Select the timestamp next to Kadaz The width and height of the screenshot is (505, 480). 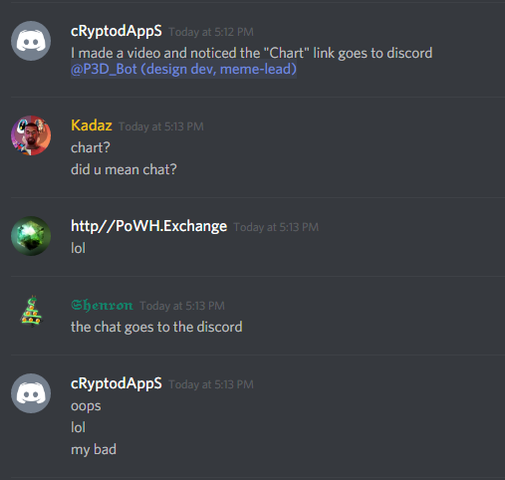click(x=161, y=127)
